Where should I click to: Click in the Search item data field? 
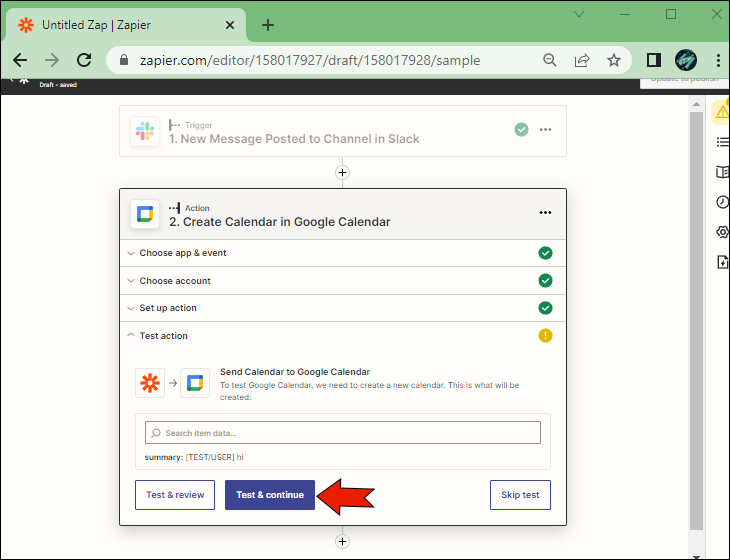pos(343,433)
